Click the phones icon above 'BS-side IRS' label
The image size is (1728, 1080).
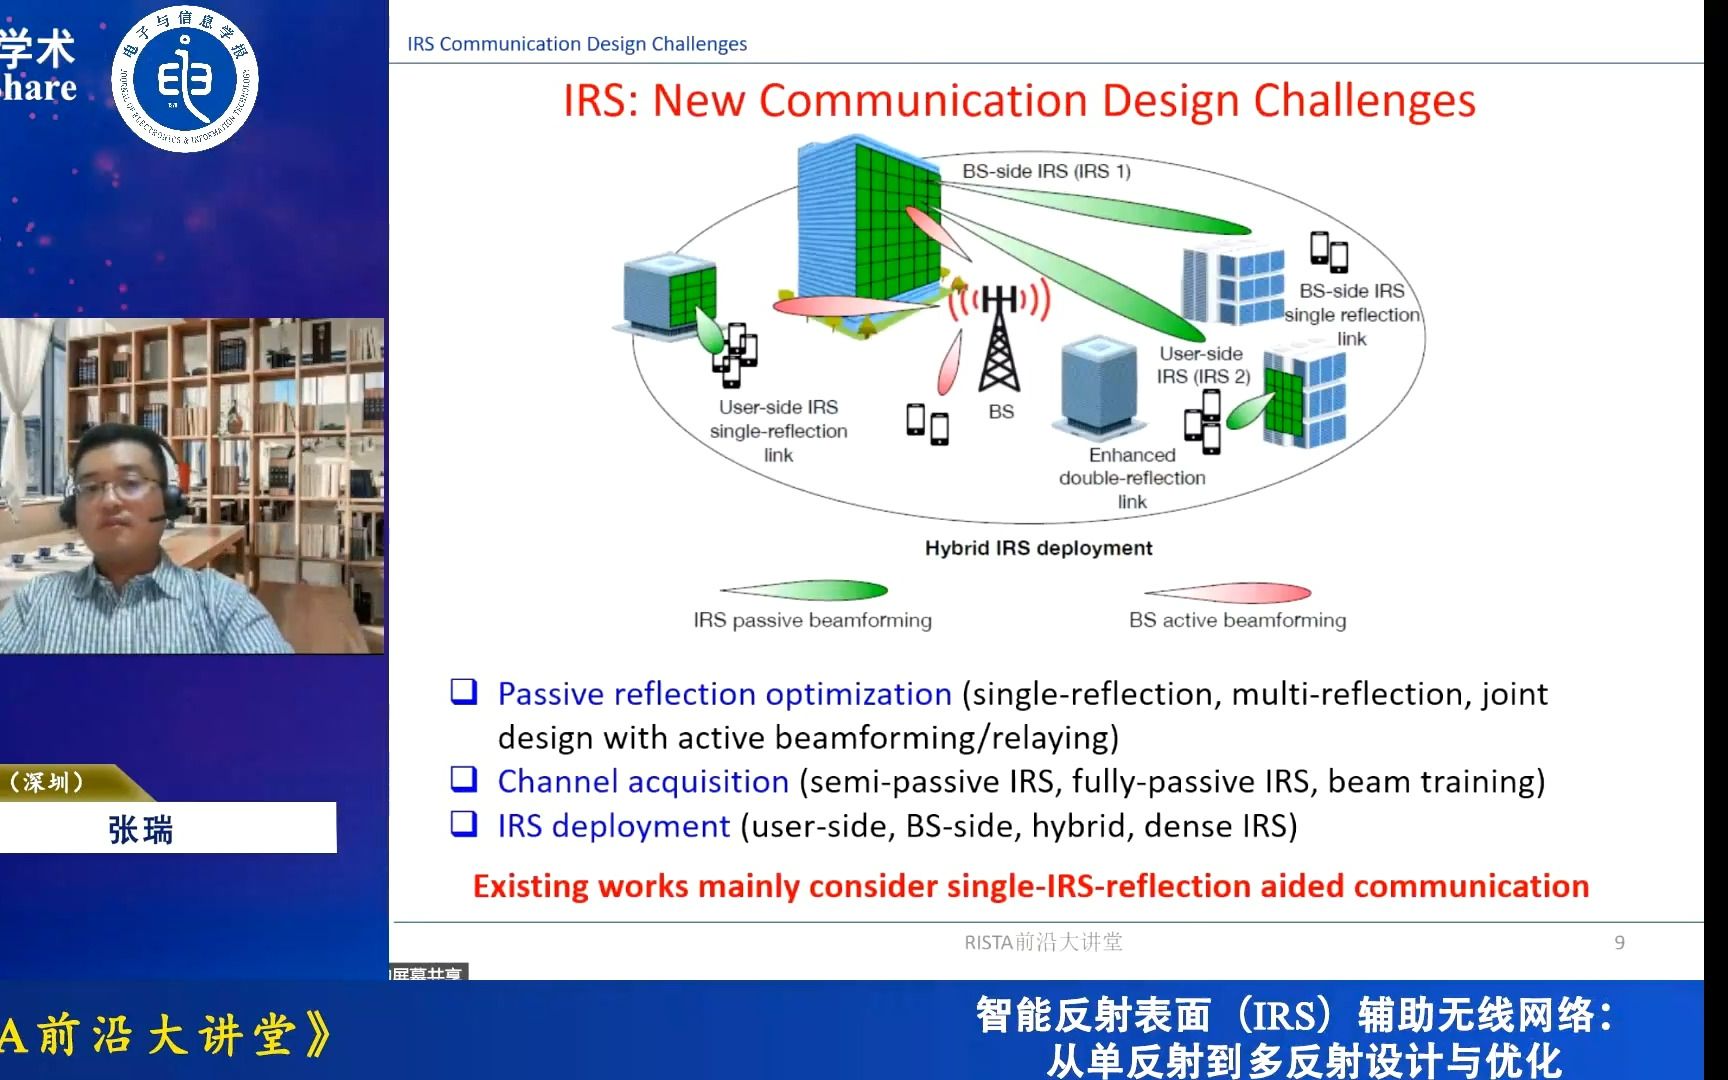pos(1329,252)
